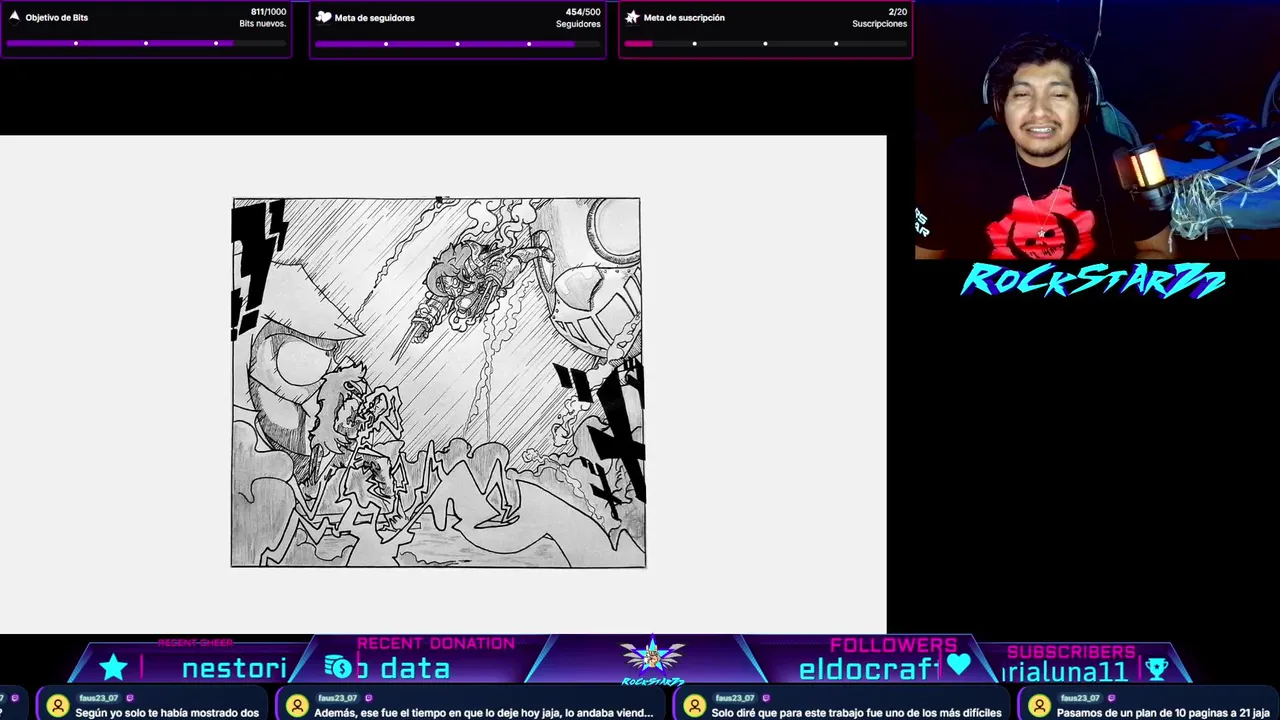The height and width of the screenshot is (720, 1280).
Task: Click the follower goal progress bar
Action: 457,44
